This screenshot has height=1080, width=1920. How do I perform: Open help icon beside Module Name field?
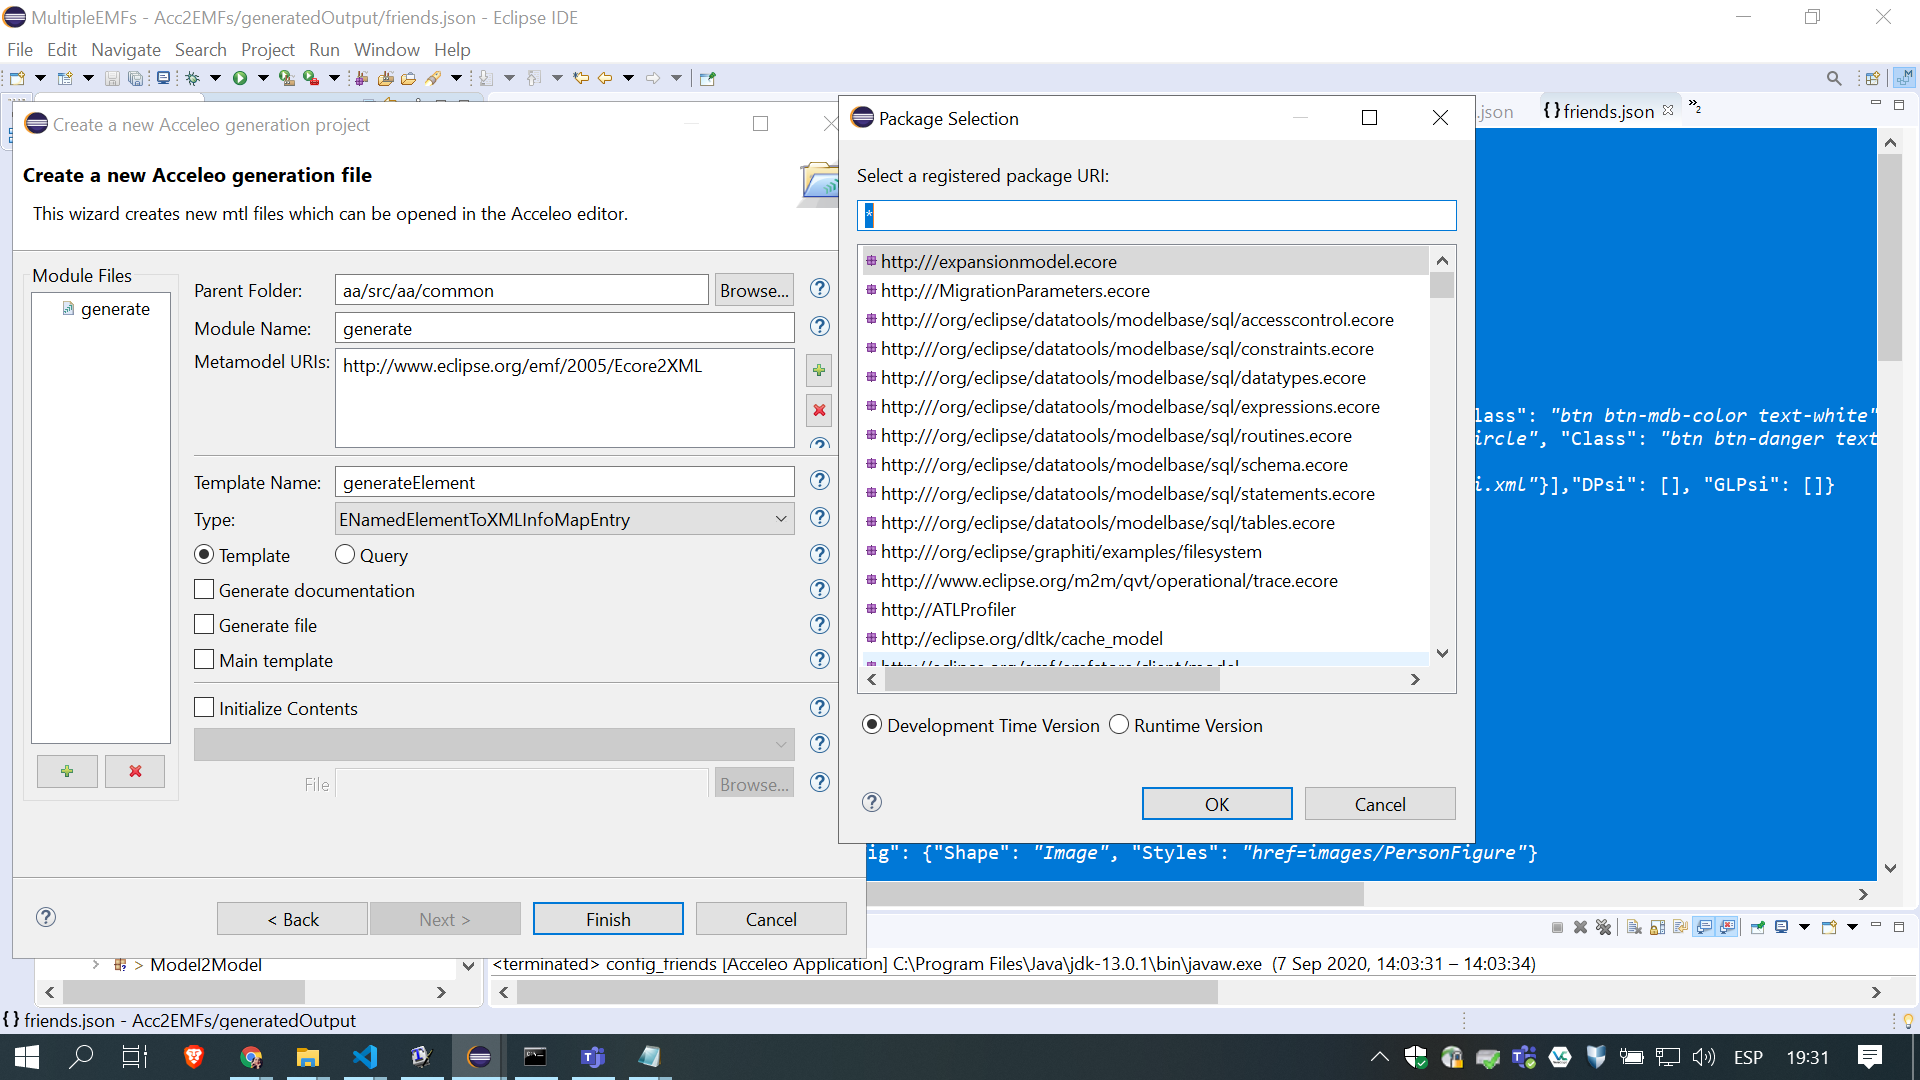click(x=819, y=327)
